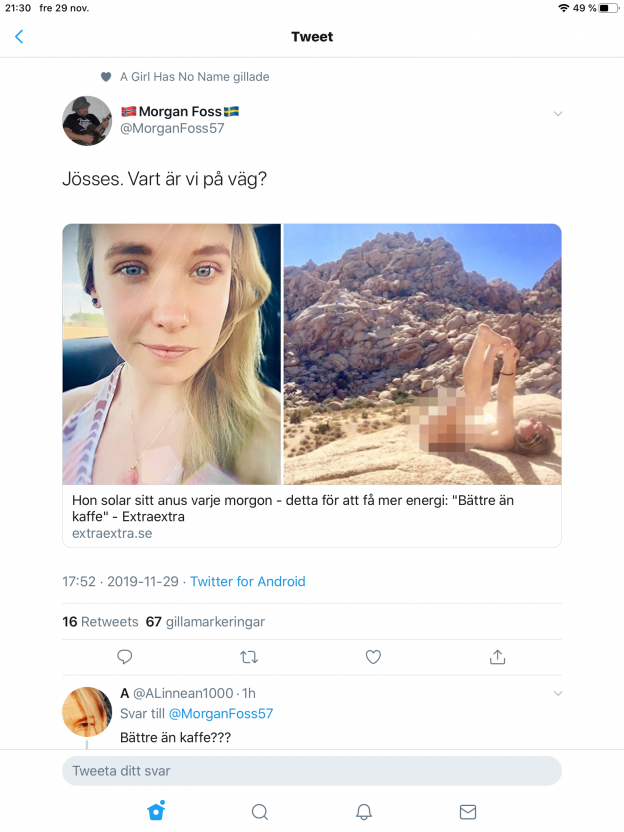This screenshot has width=624, height=832.
Task: Open the extraextra.se article link card
Action: 312,386
